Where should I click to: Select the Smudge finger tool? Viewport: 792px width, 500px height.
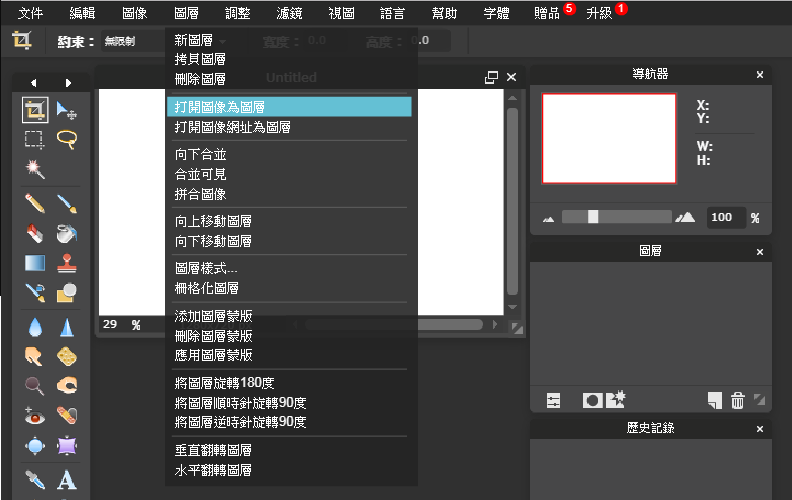pos(35,357)
